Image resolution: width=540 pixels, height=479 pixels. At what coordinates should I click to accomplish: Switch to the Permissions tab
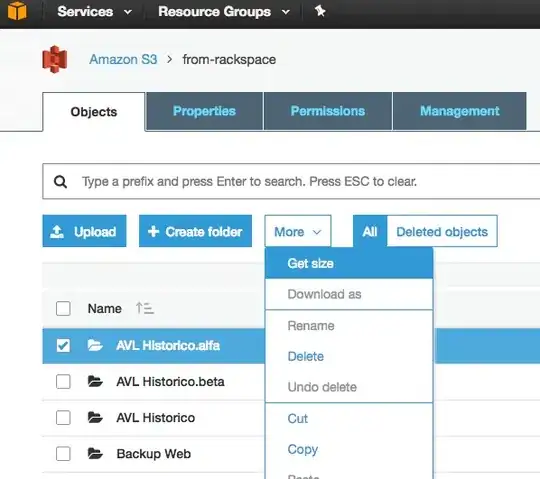pos(328,111)
